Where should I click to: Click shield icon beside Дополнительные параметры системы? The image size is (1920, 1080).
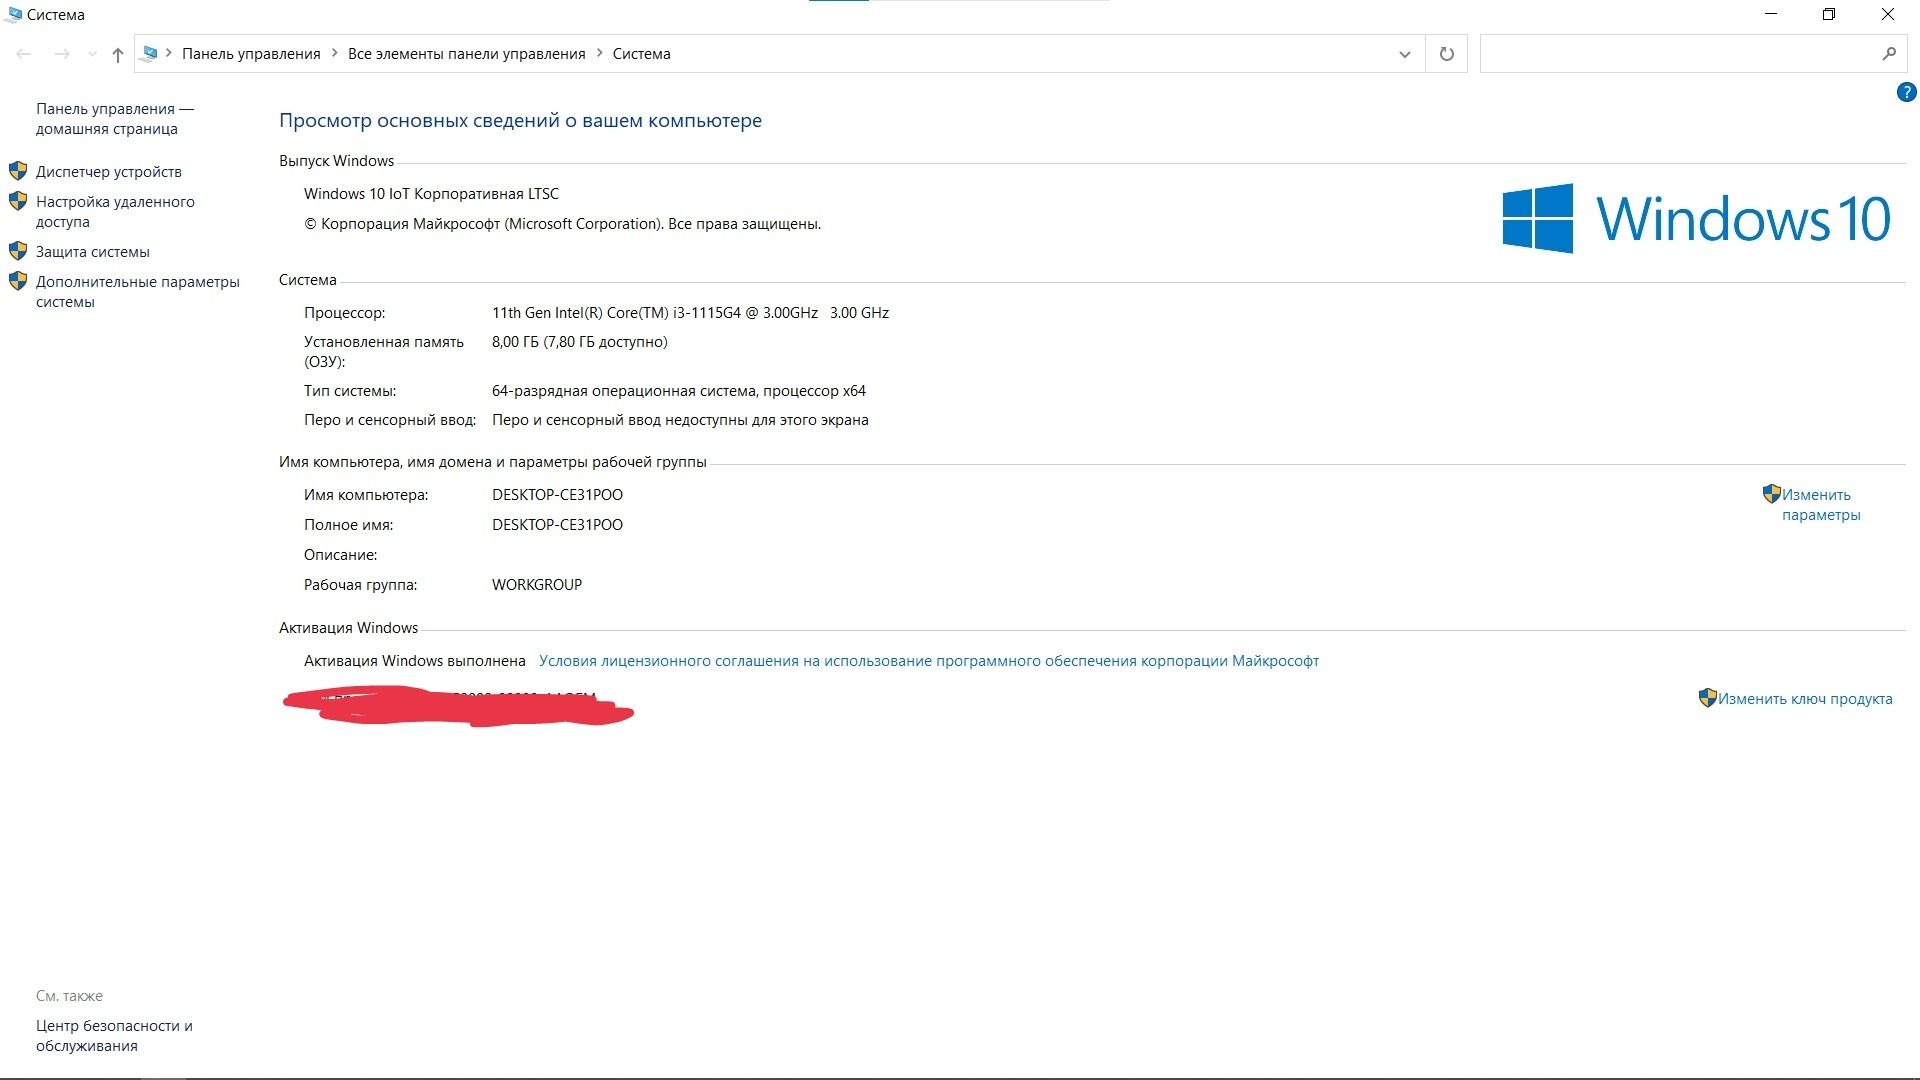click(18, 281)
